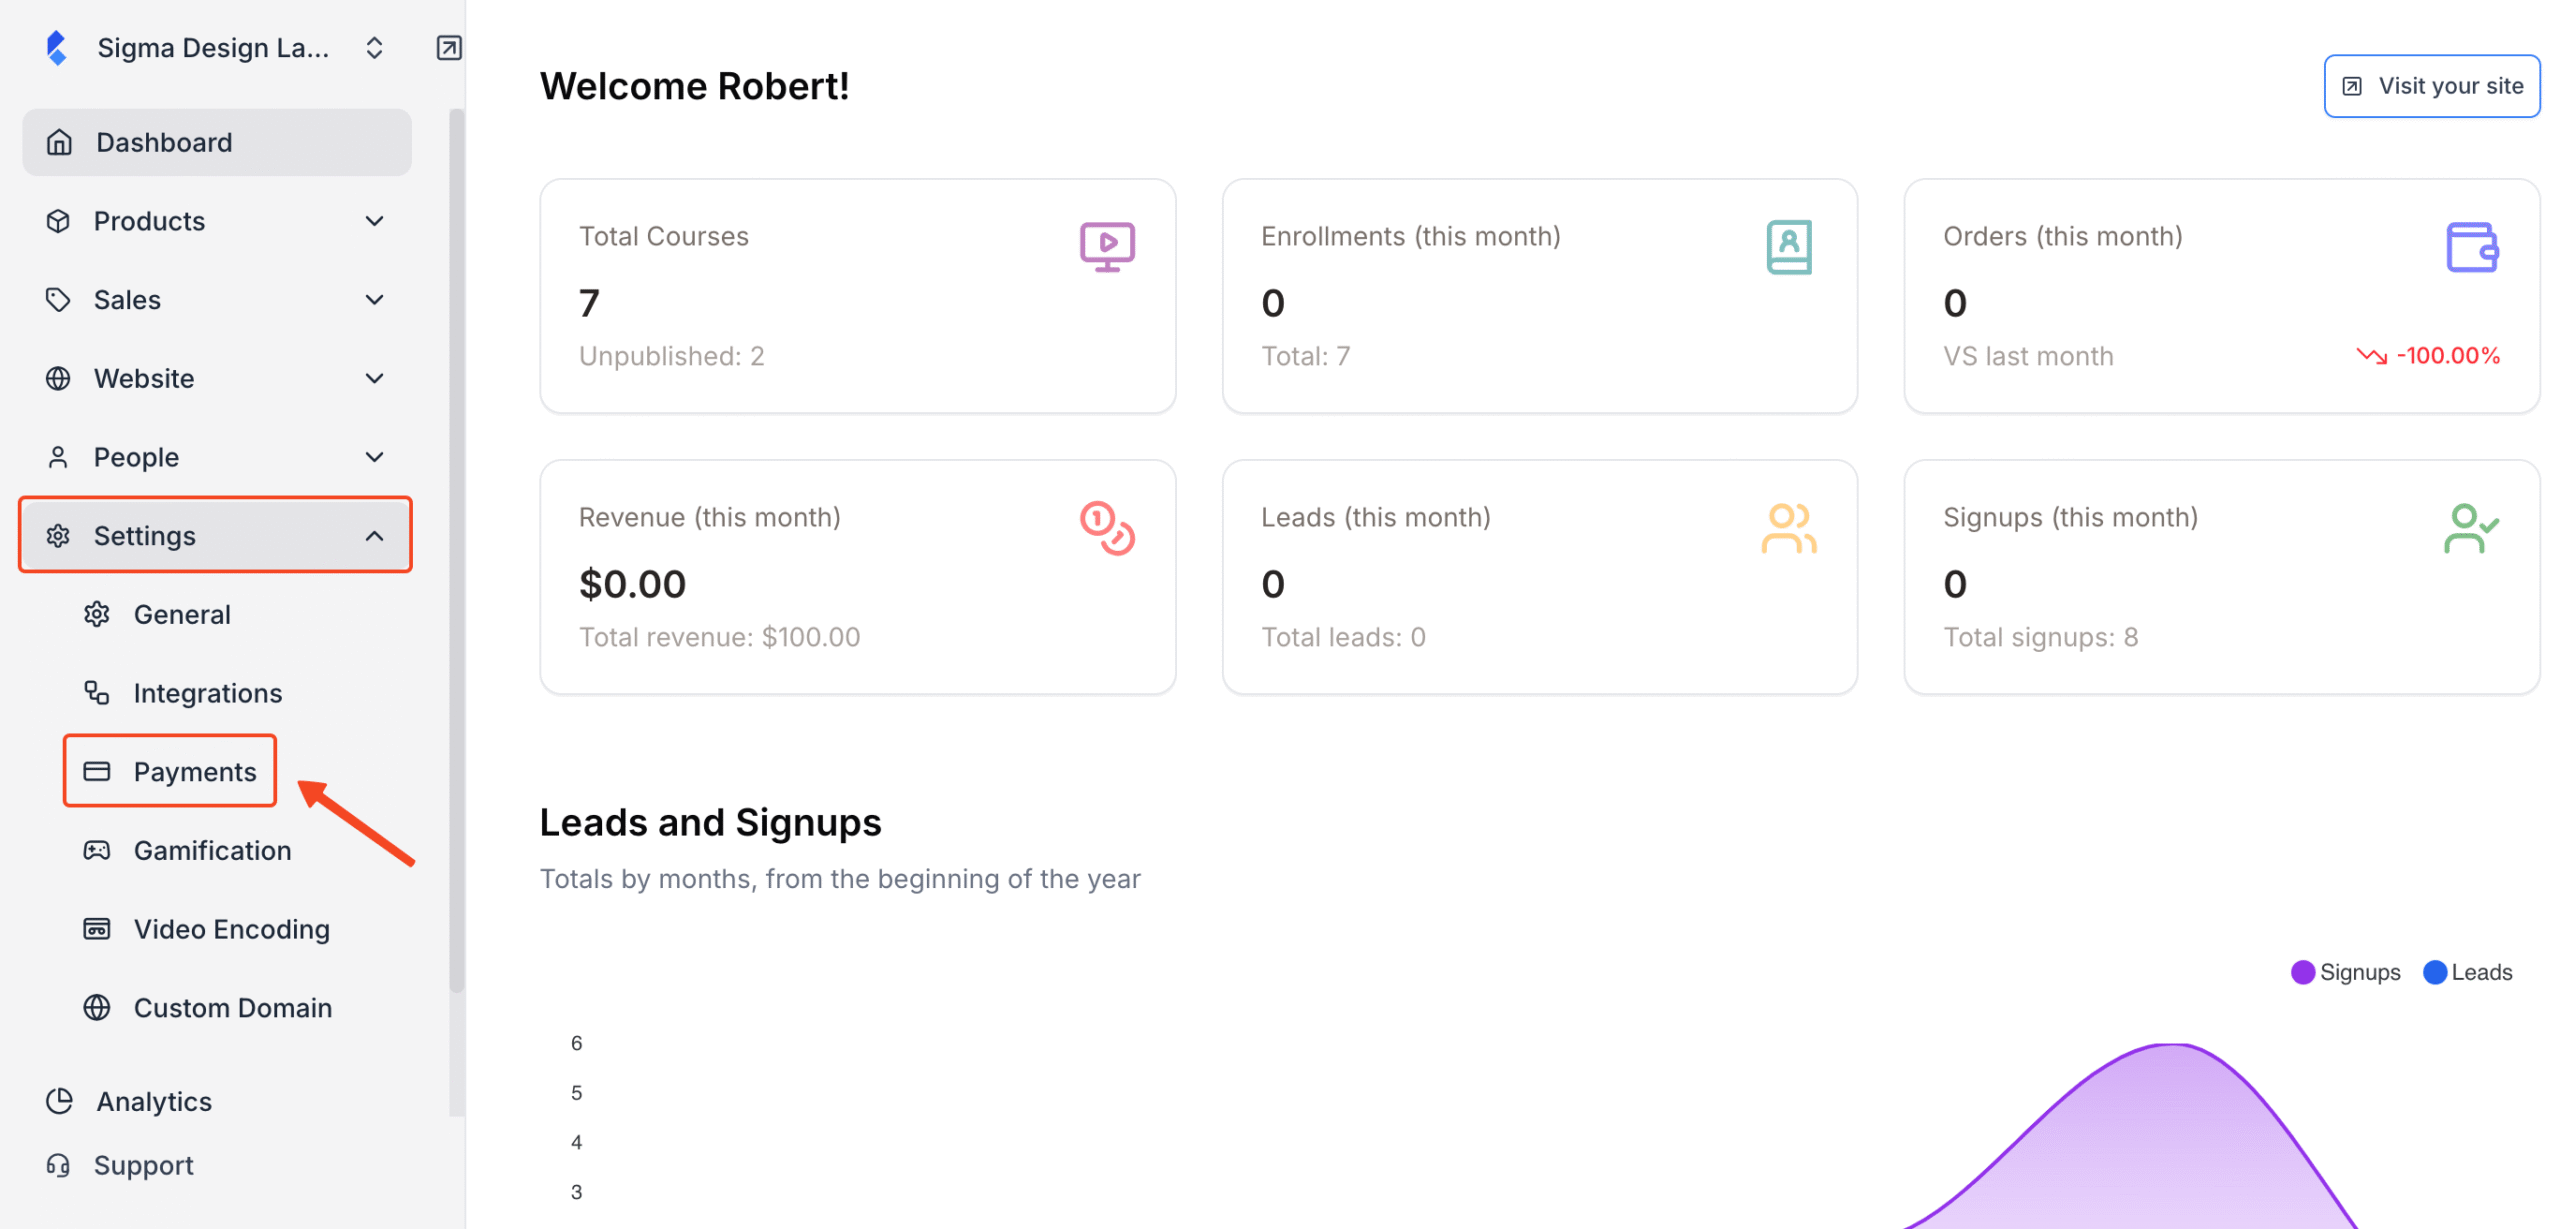Navigate to the Analytics section
This screenshot has height=1229, width=2560.
click(x=153, y=1101)
